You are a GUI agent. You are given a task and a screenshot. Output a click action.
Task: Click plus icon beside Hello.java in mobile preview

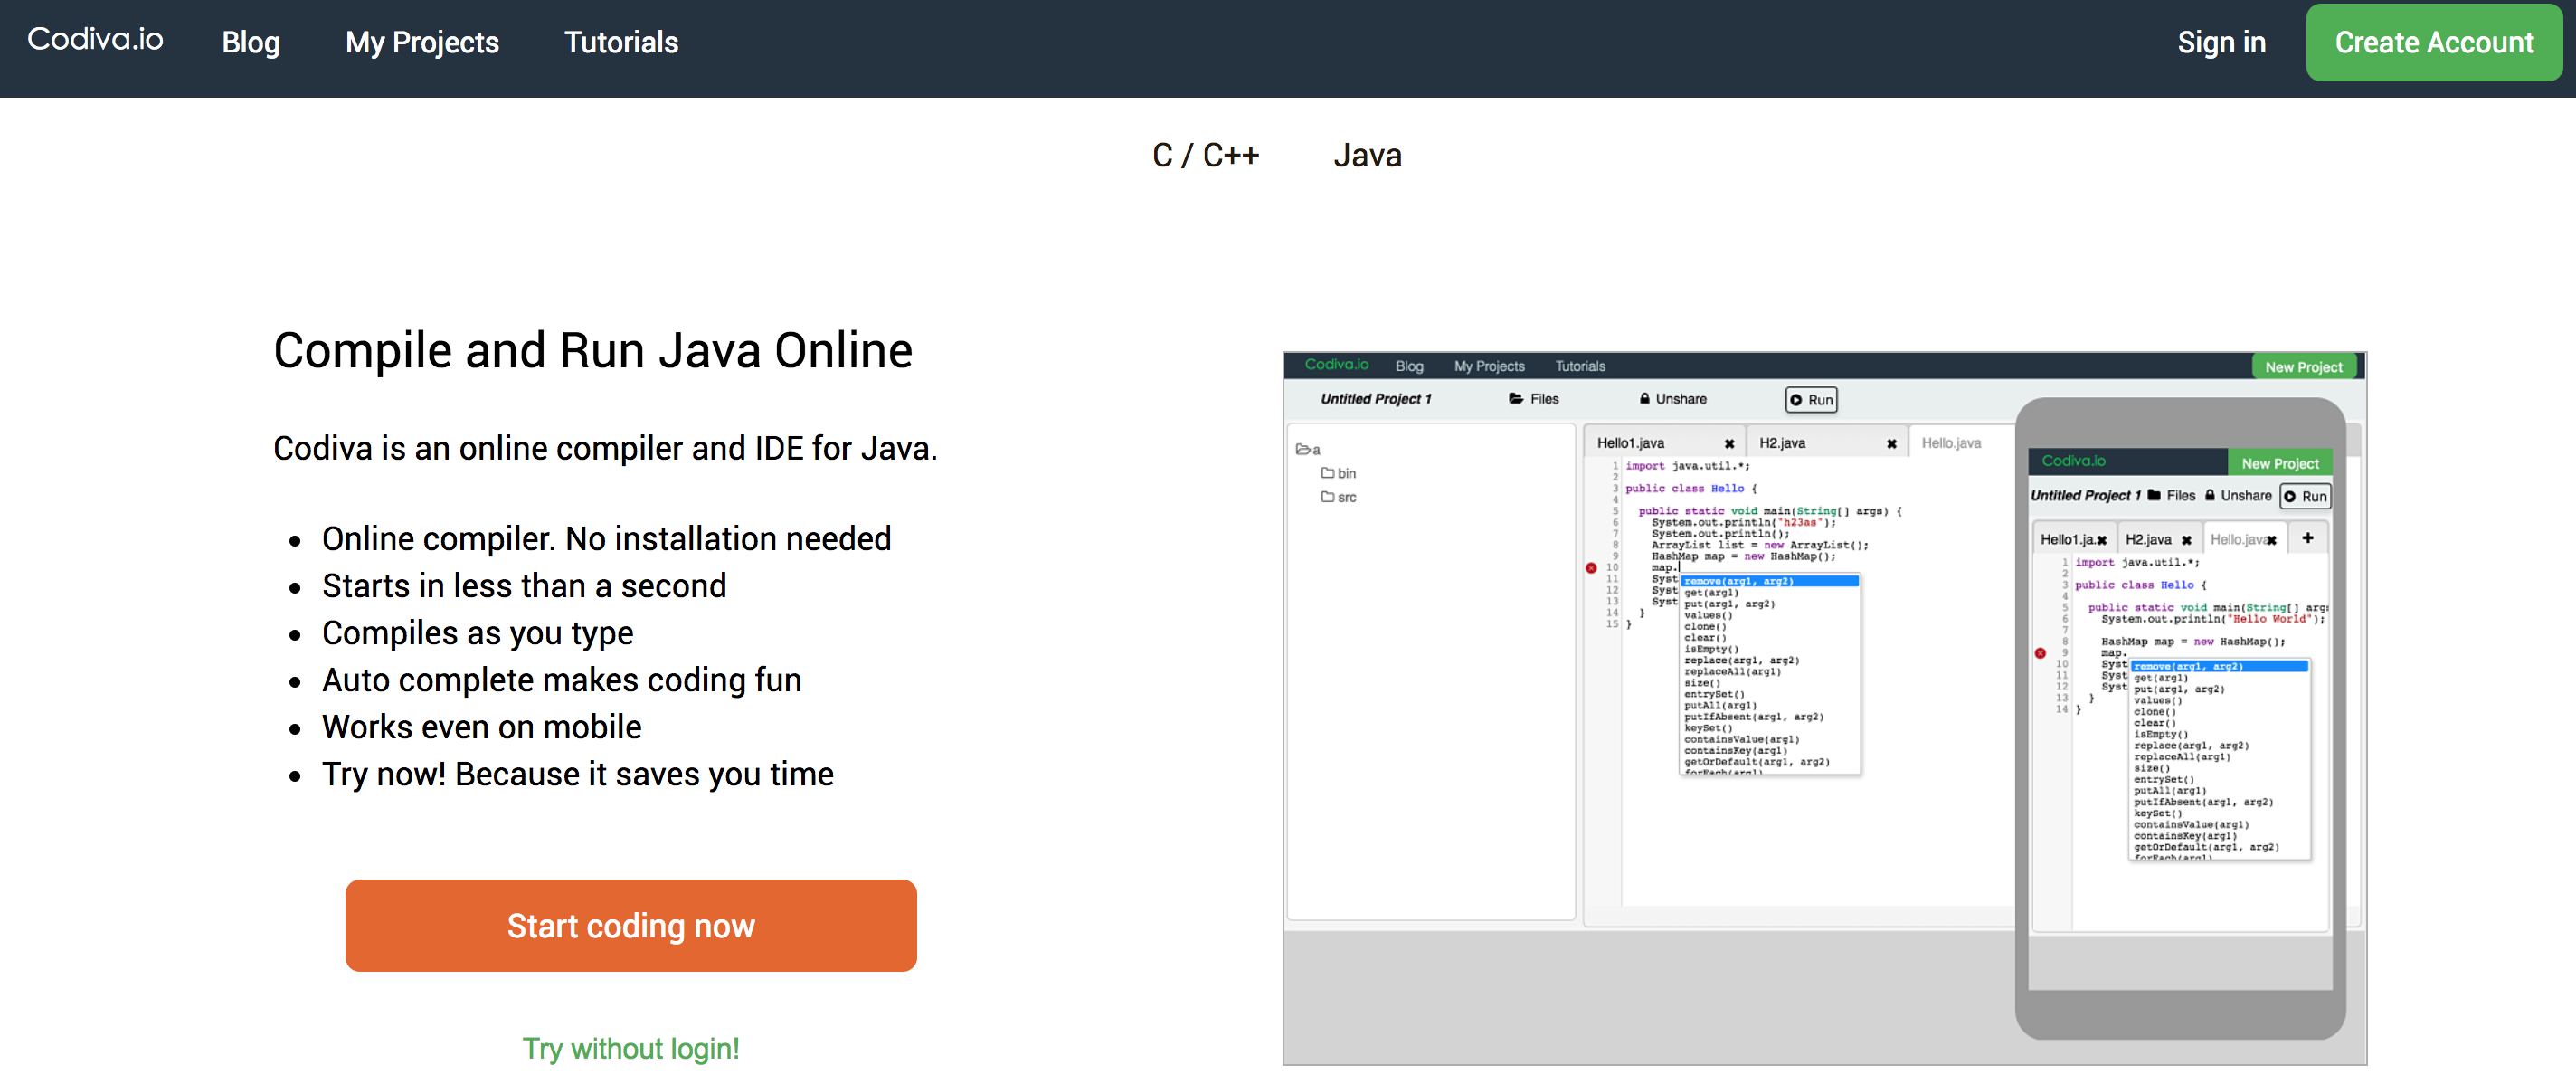pyautogui.click(x=2307, y=539)
